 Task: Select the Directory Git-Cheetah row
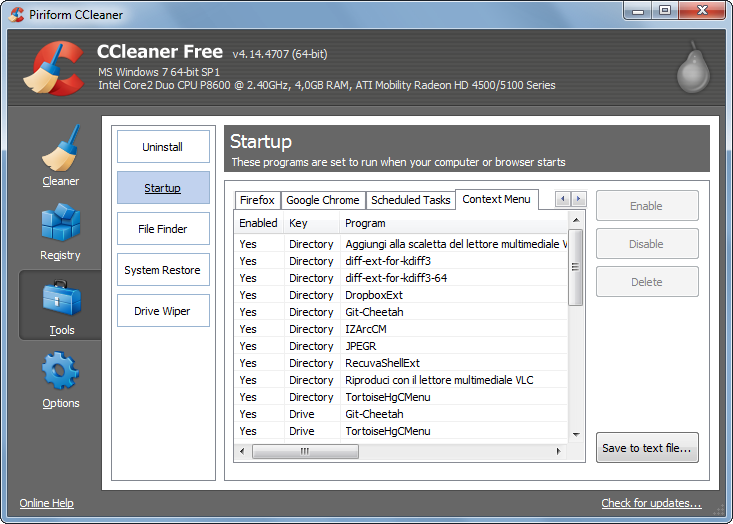point(401,312)
